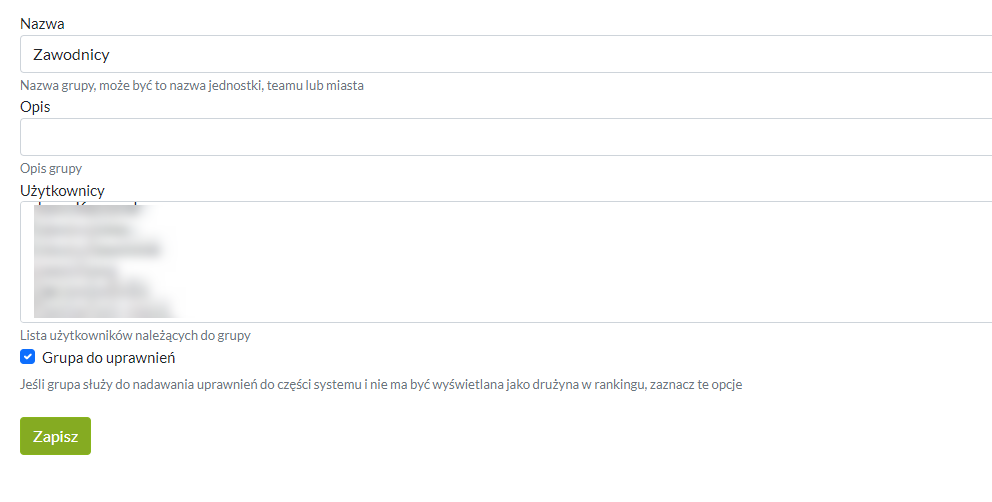The width and height of the screenshot is (992, 502).
Task: Click the Zapisz button
Action: point(55,436)
